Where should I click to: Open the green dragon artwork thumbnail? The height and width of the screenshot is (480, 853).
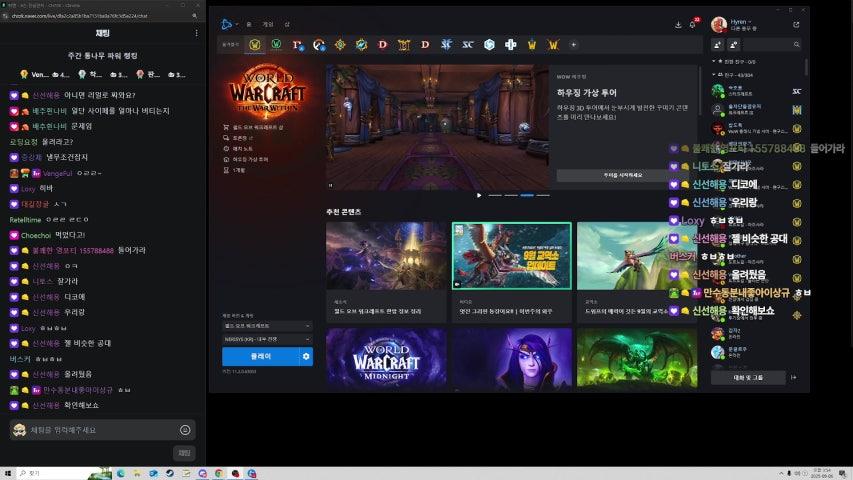point(636,358)
